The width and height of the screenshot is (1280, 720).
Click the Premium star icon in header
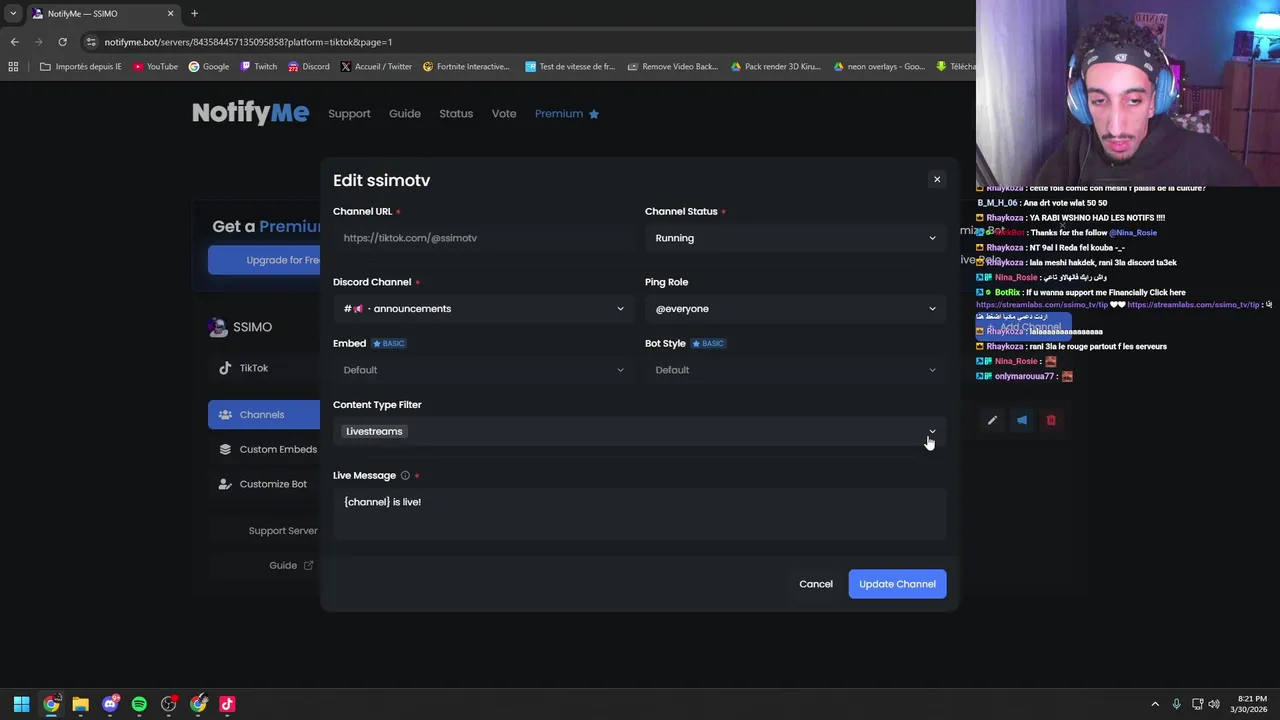point(594,114)
